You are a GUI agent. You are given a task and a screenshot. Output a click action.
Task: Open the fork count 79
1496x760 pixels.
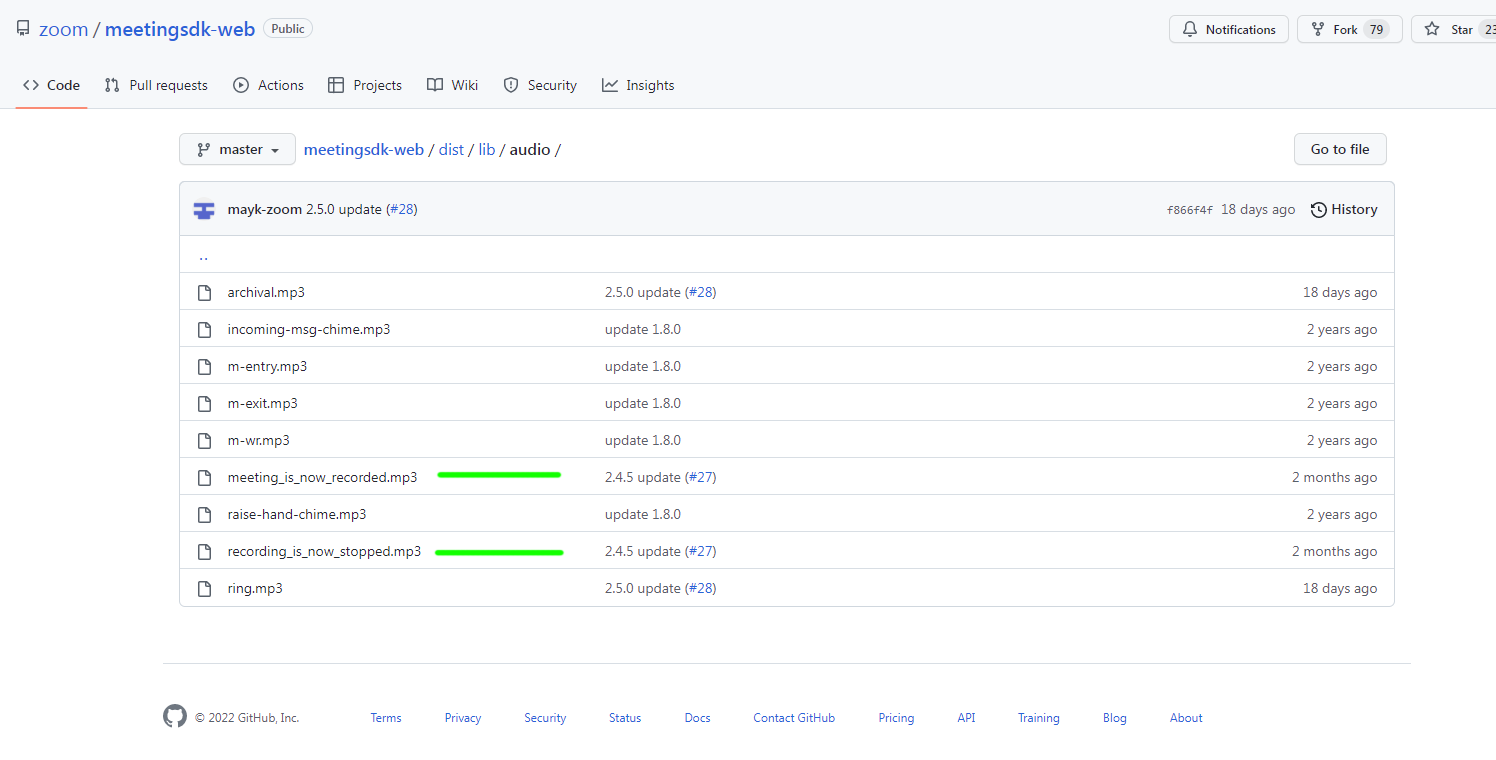1377,30
